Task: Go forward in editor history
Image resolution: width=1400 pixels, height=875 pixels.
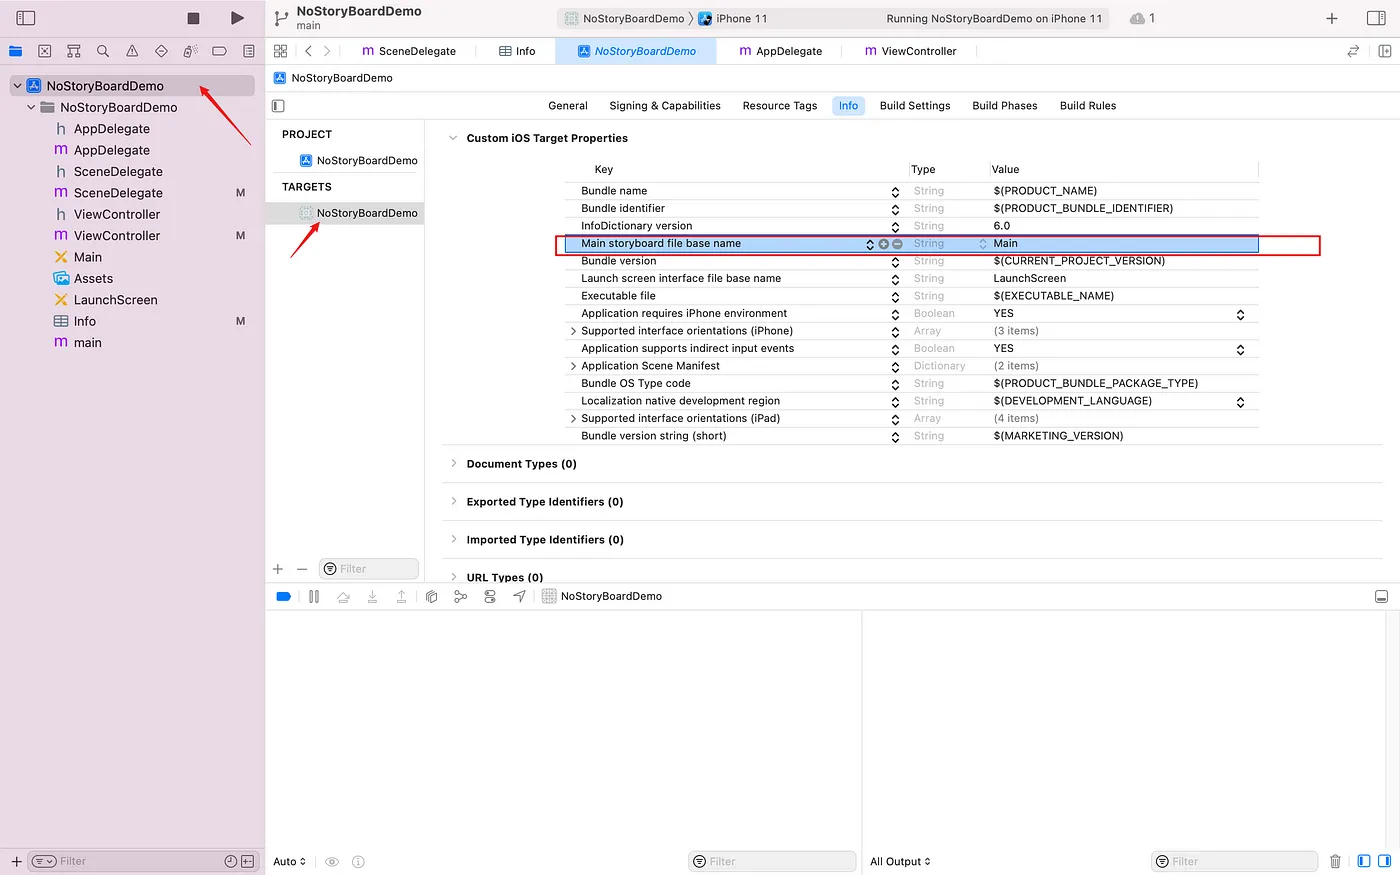Action: point(327,51)
